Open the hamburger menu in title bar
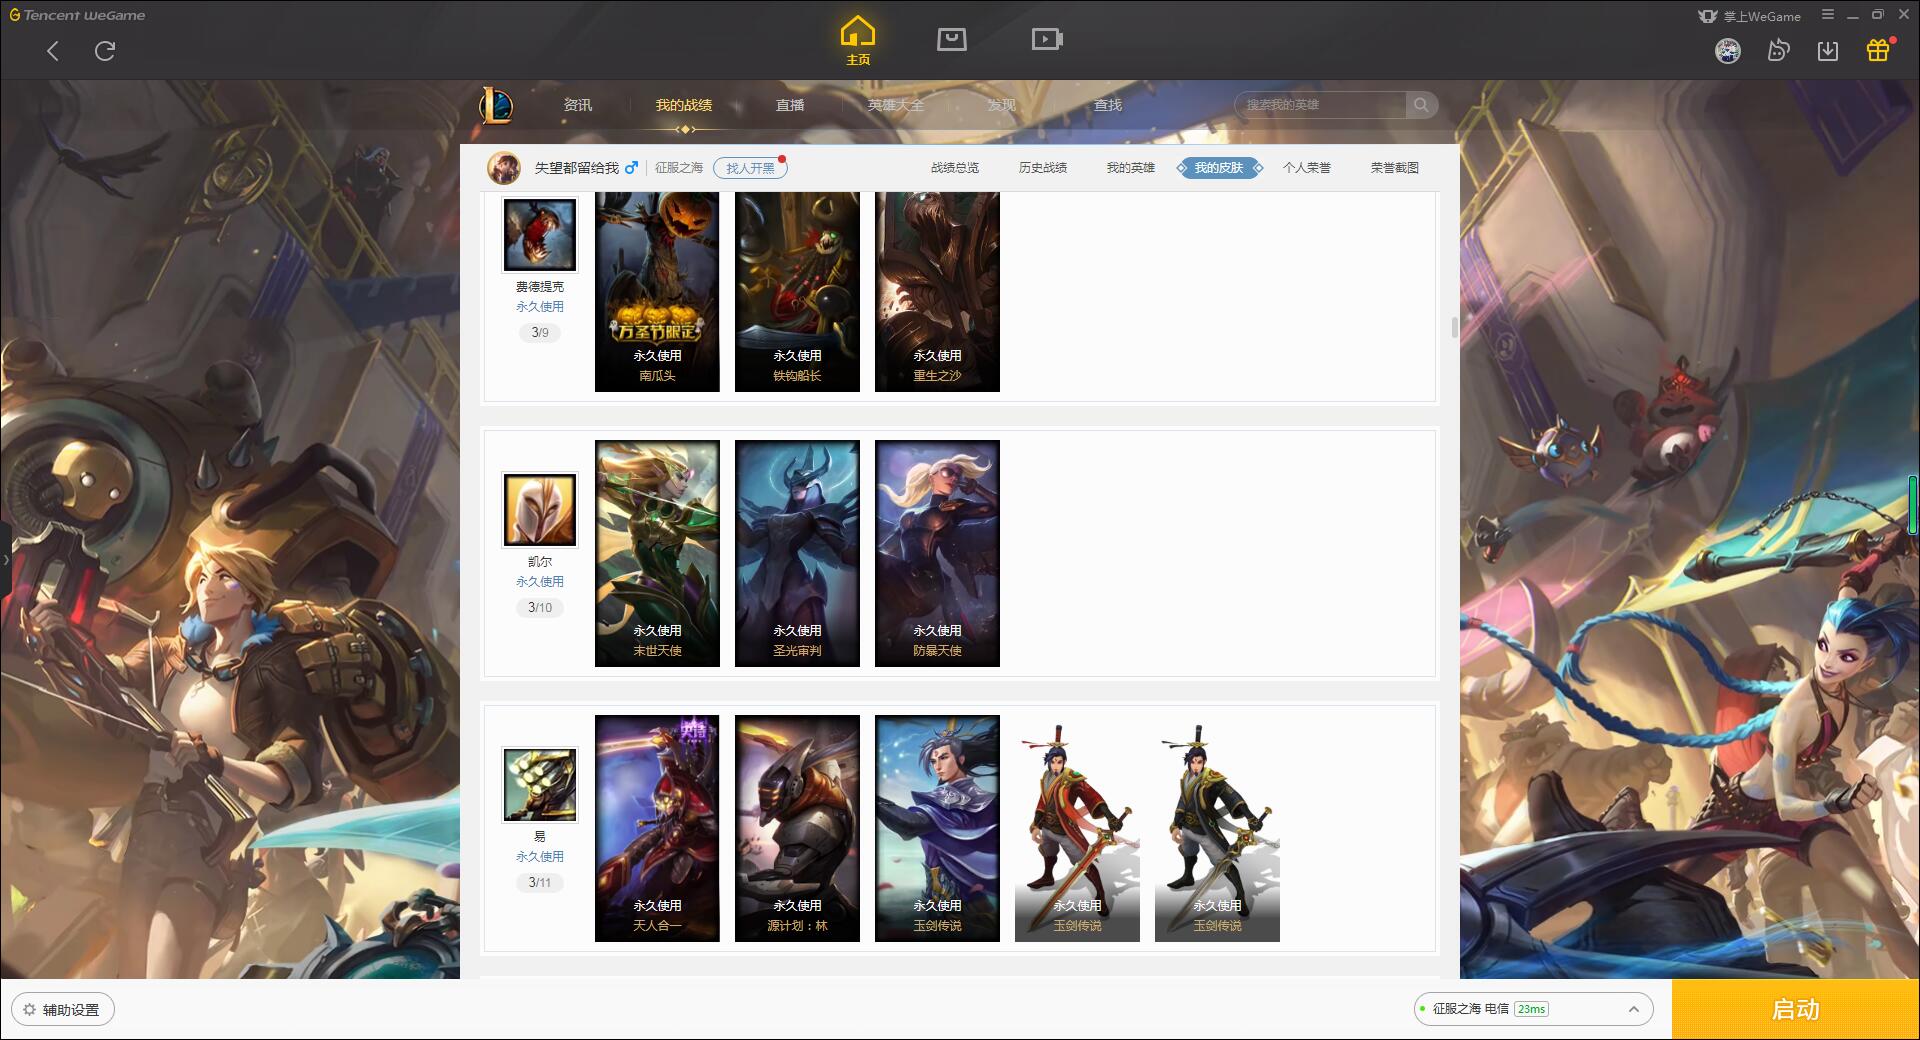 (x=1828, y=15)
